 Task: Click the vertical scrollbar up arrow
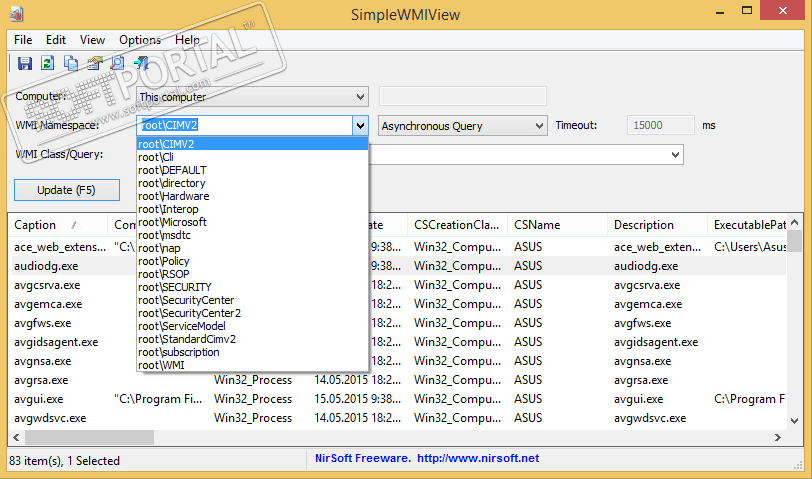[795, 222]
